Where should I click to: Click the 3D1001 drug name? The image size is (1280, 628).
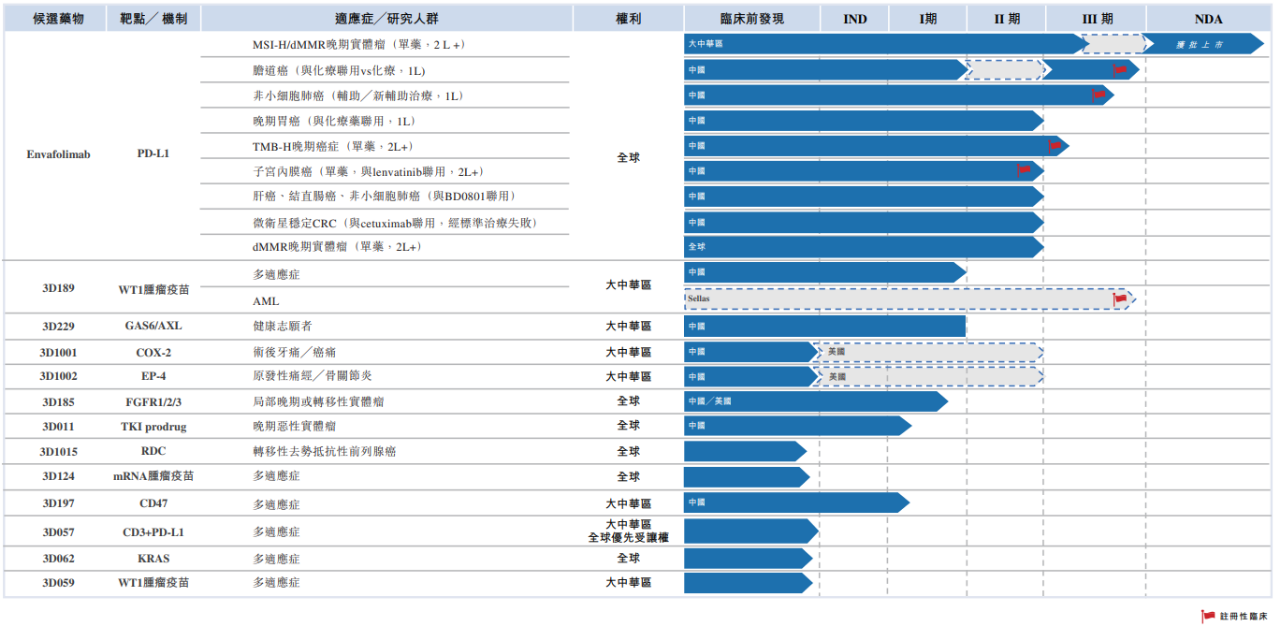(58, 352)
